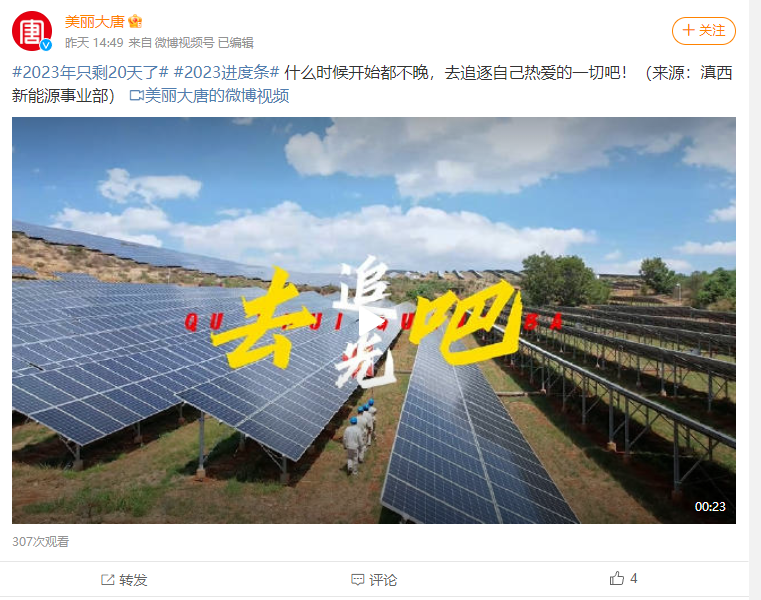Click the crown membership icon beside 美丽大唐
Viewport: 761px width, 600px height.
click(x=135, y=21)
